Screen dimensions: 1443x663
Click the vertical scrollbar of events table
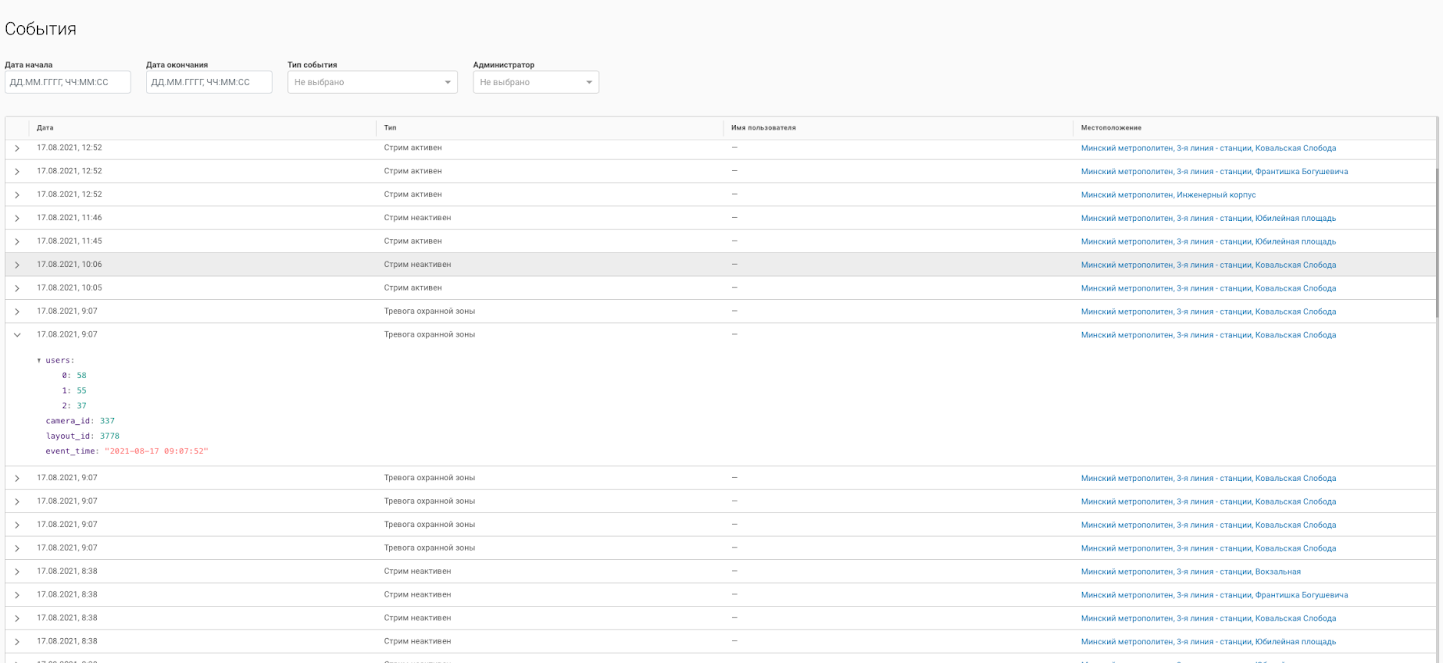click(x=1438, y=240)
